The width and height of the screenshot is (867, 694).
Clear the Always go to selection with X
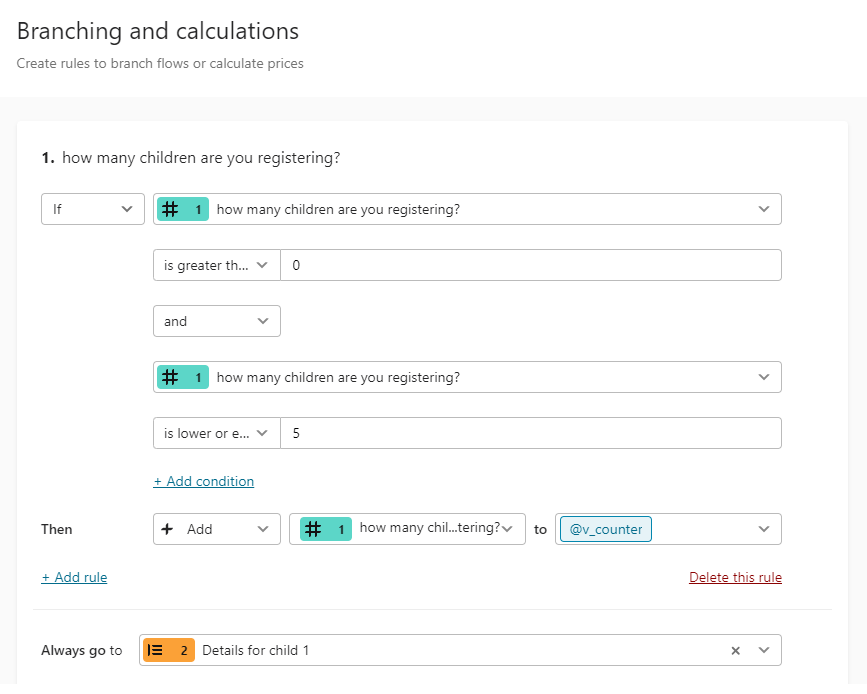tap(735, 651)
